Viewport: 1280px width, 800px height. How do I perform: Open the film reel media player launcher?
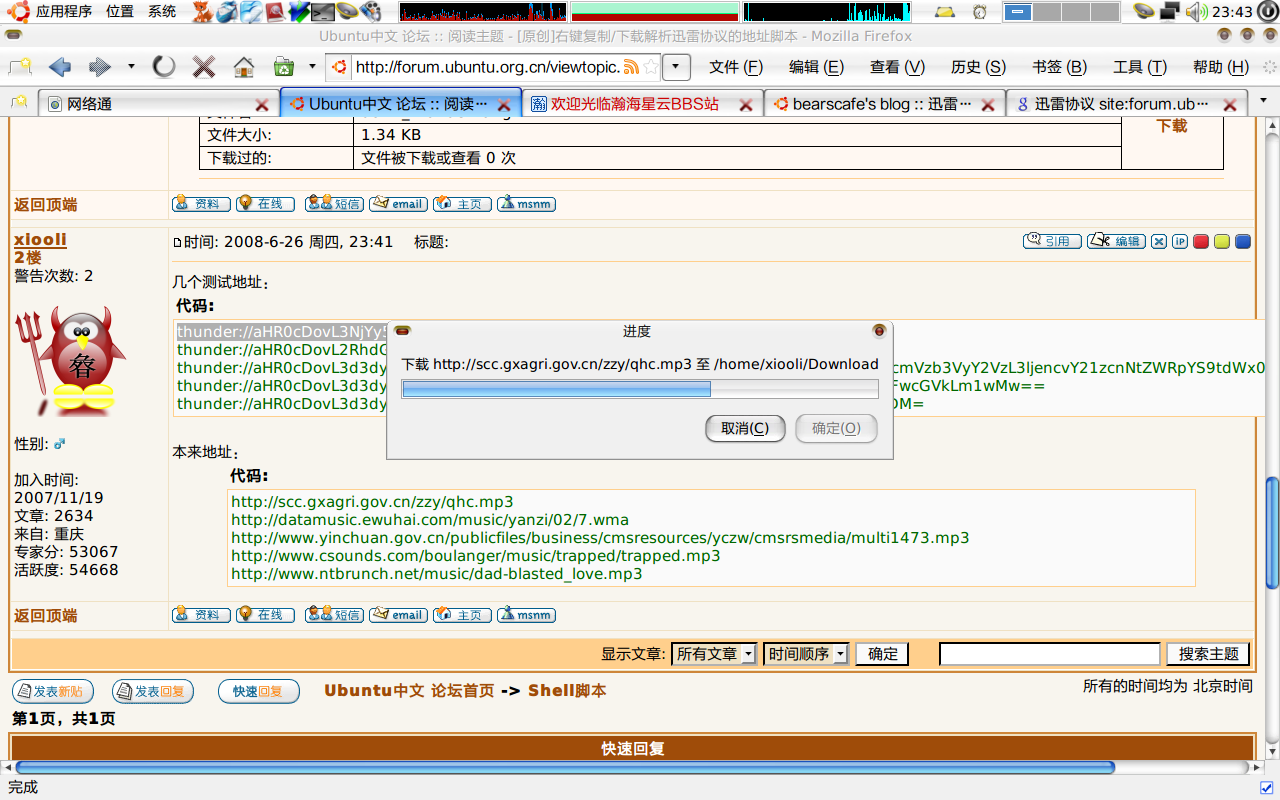[370, 12]
